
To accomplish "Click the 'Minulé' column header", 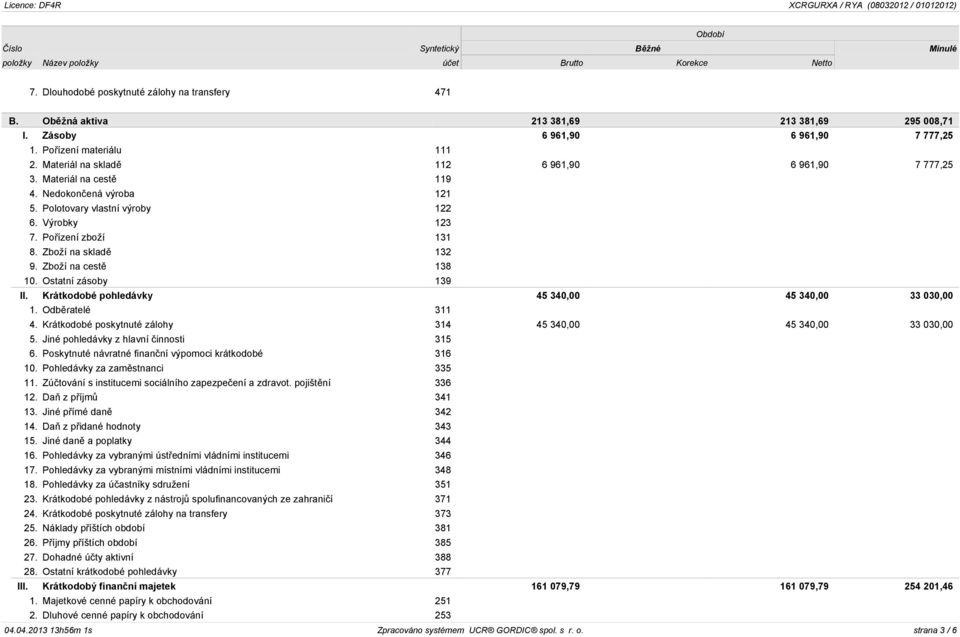I will point(943,48).
